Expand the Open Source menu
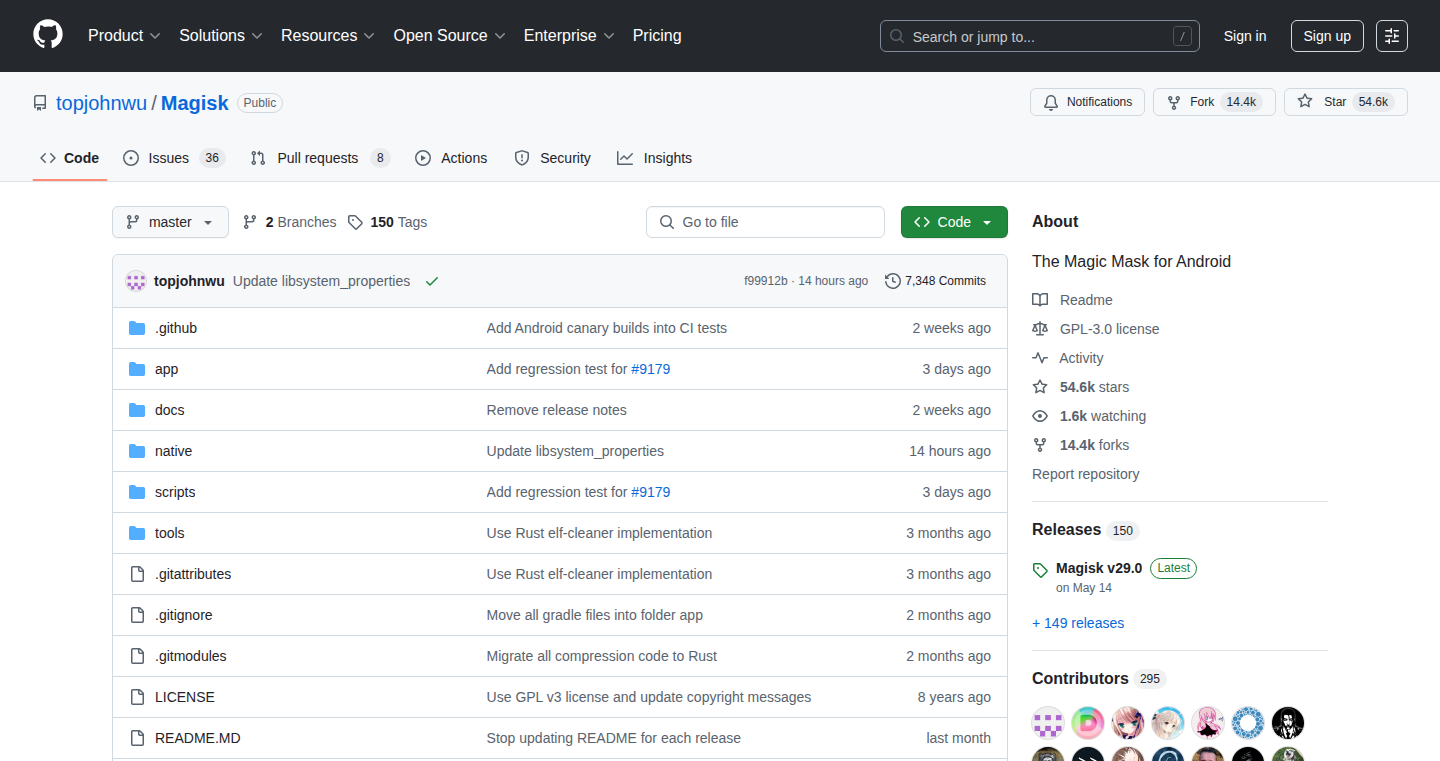This screenshot has width=1440, height=761. pos(449,35)
